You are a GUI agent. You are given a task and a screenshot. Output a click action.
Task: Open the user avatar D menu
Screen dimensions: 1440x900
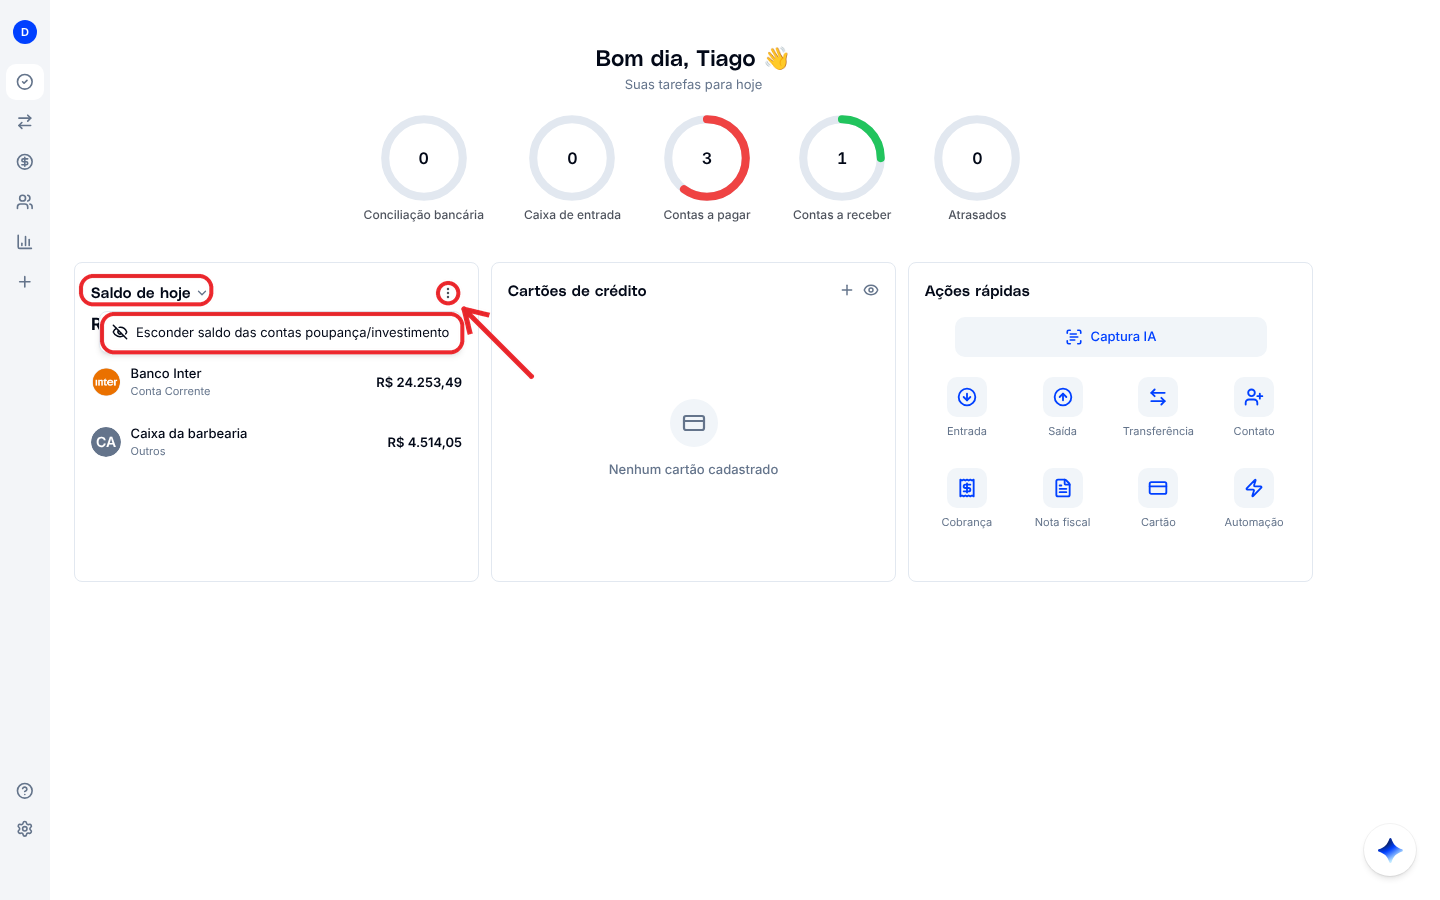tap(25, 32)
